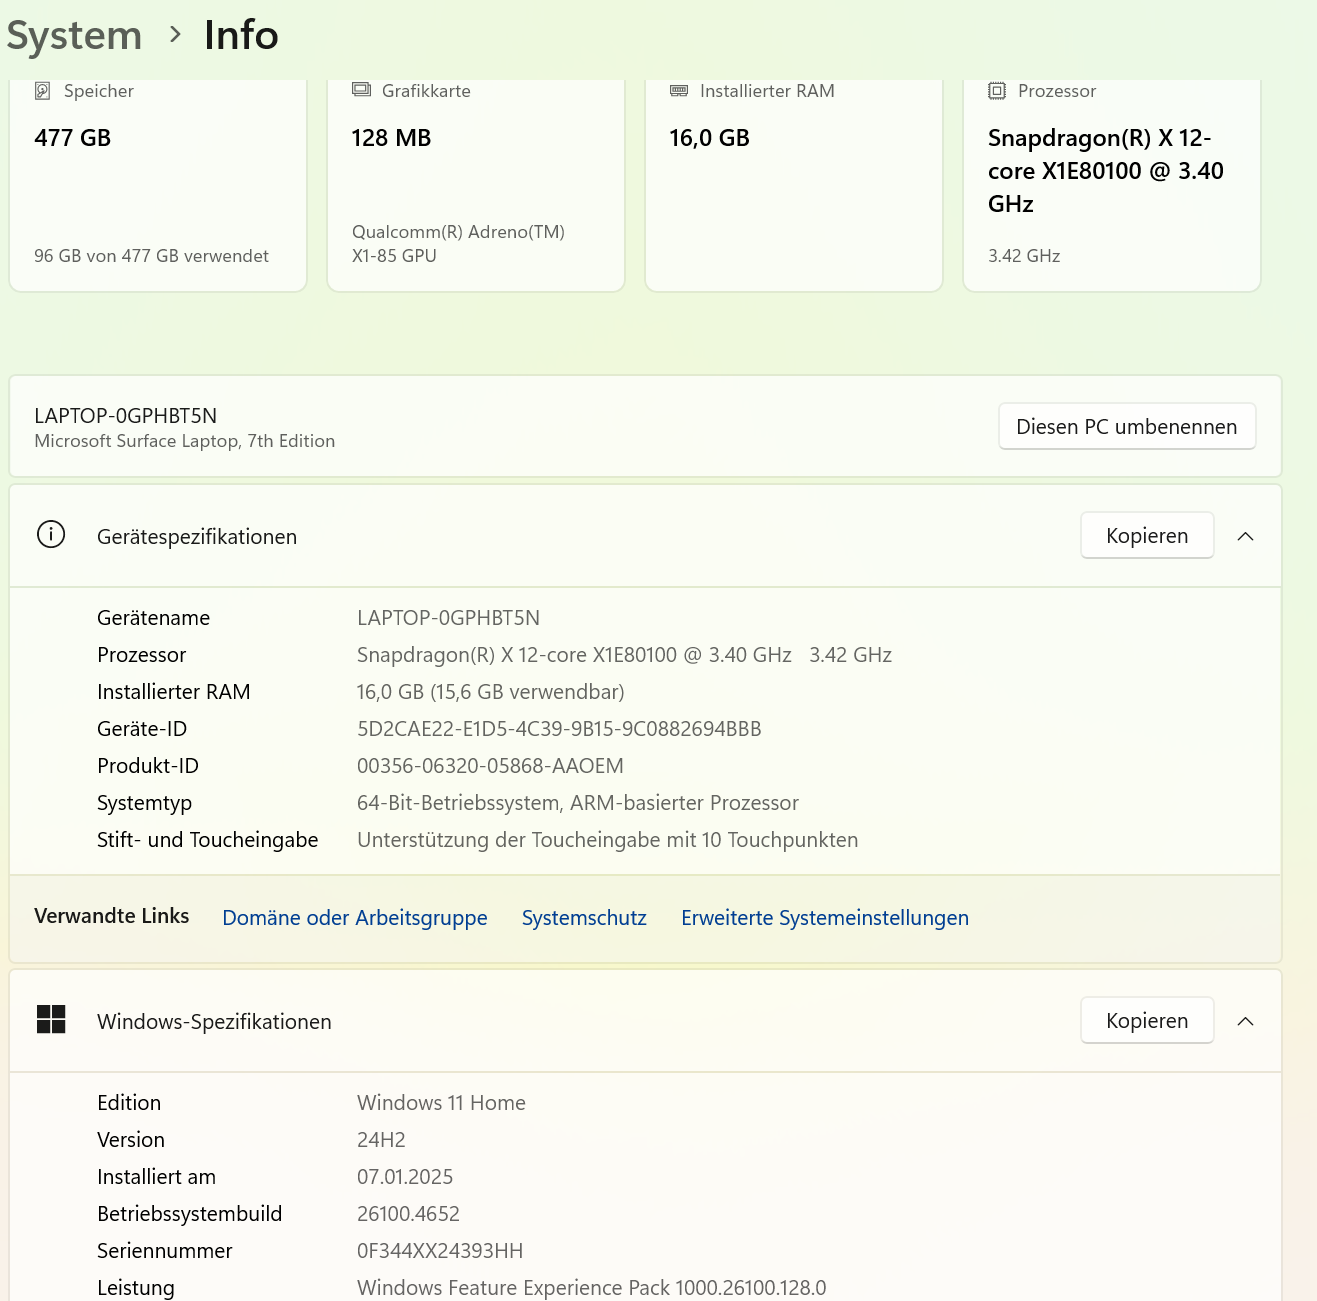Click build number '26100.4652'

[408, 1214]
